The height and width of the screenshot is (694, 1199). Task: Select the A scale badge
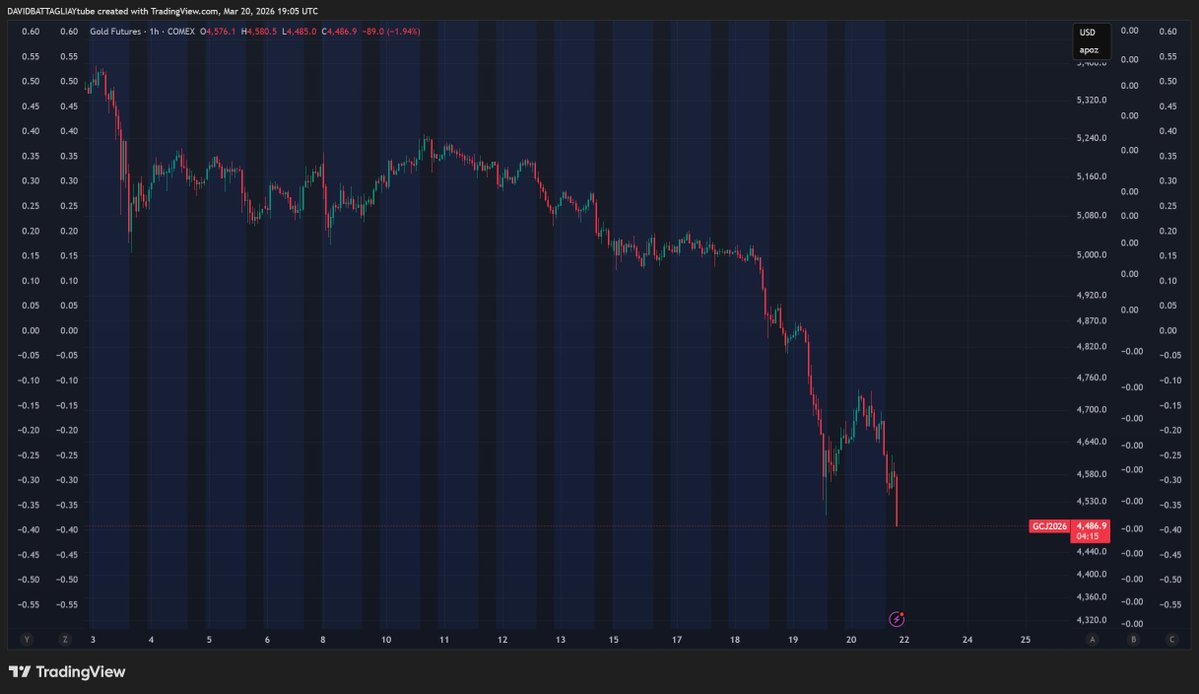pos(1092,640)
